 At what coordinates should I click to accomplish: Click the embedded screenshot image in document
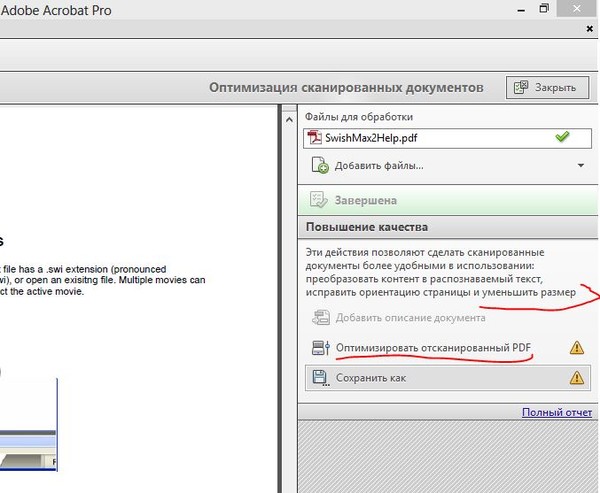[x=29, y=425]
